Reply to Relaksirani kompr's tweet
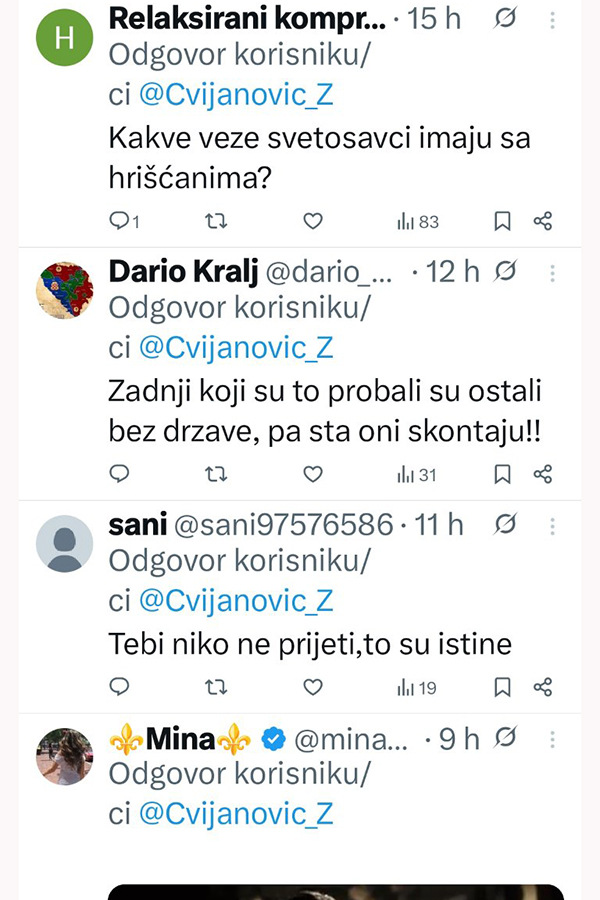 (x=120, y=221)
